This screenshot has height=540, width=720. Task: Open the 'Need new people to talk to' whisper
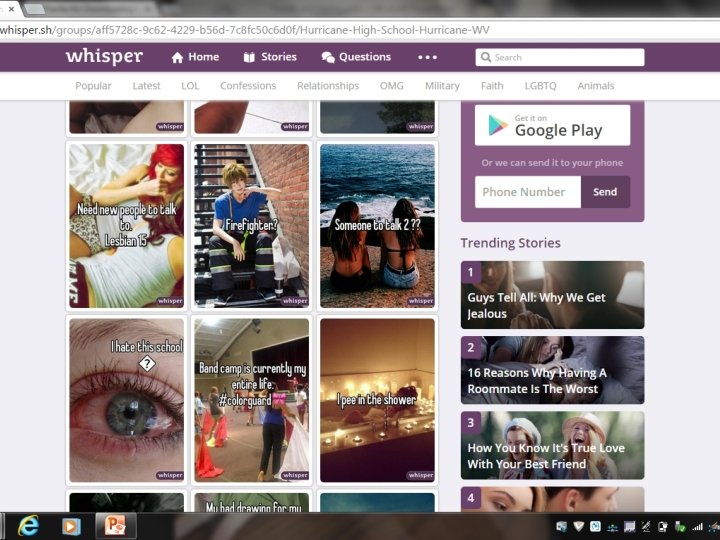point(127,226)
